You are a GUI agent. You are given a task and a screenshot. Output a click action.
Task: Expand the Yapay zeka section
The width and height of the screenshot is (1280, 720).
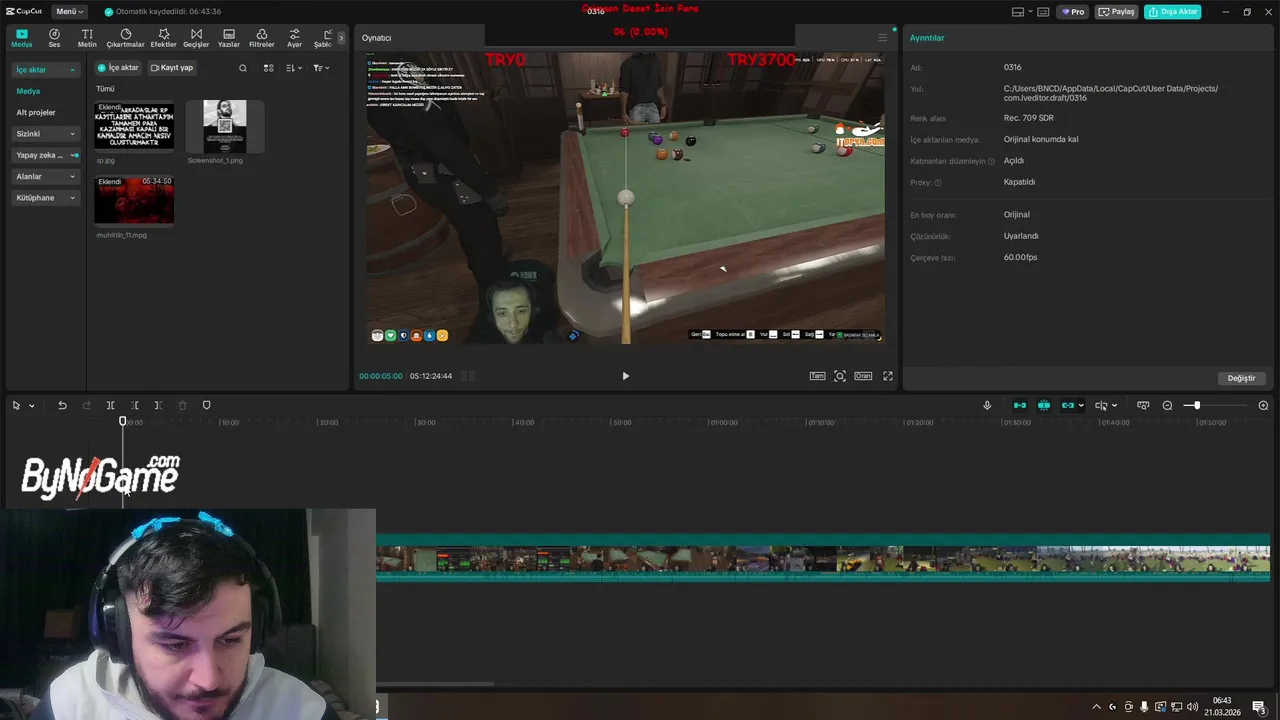[46, 155]
